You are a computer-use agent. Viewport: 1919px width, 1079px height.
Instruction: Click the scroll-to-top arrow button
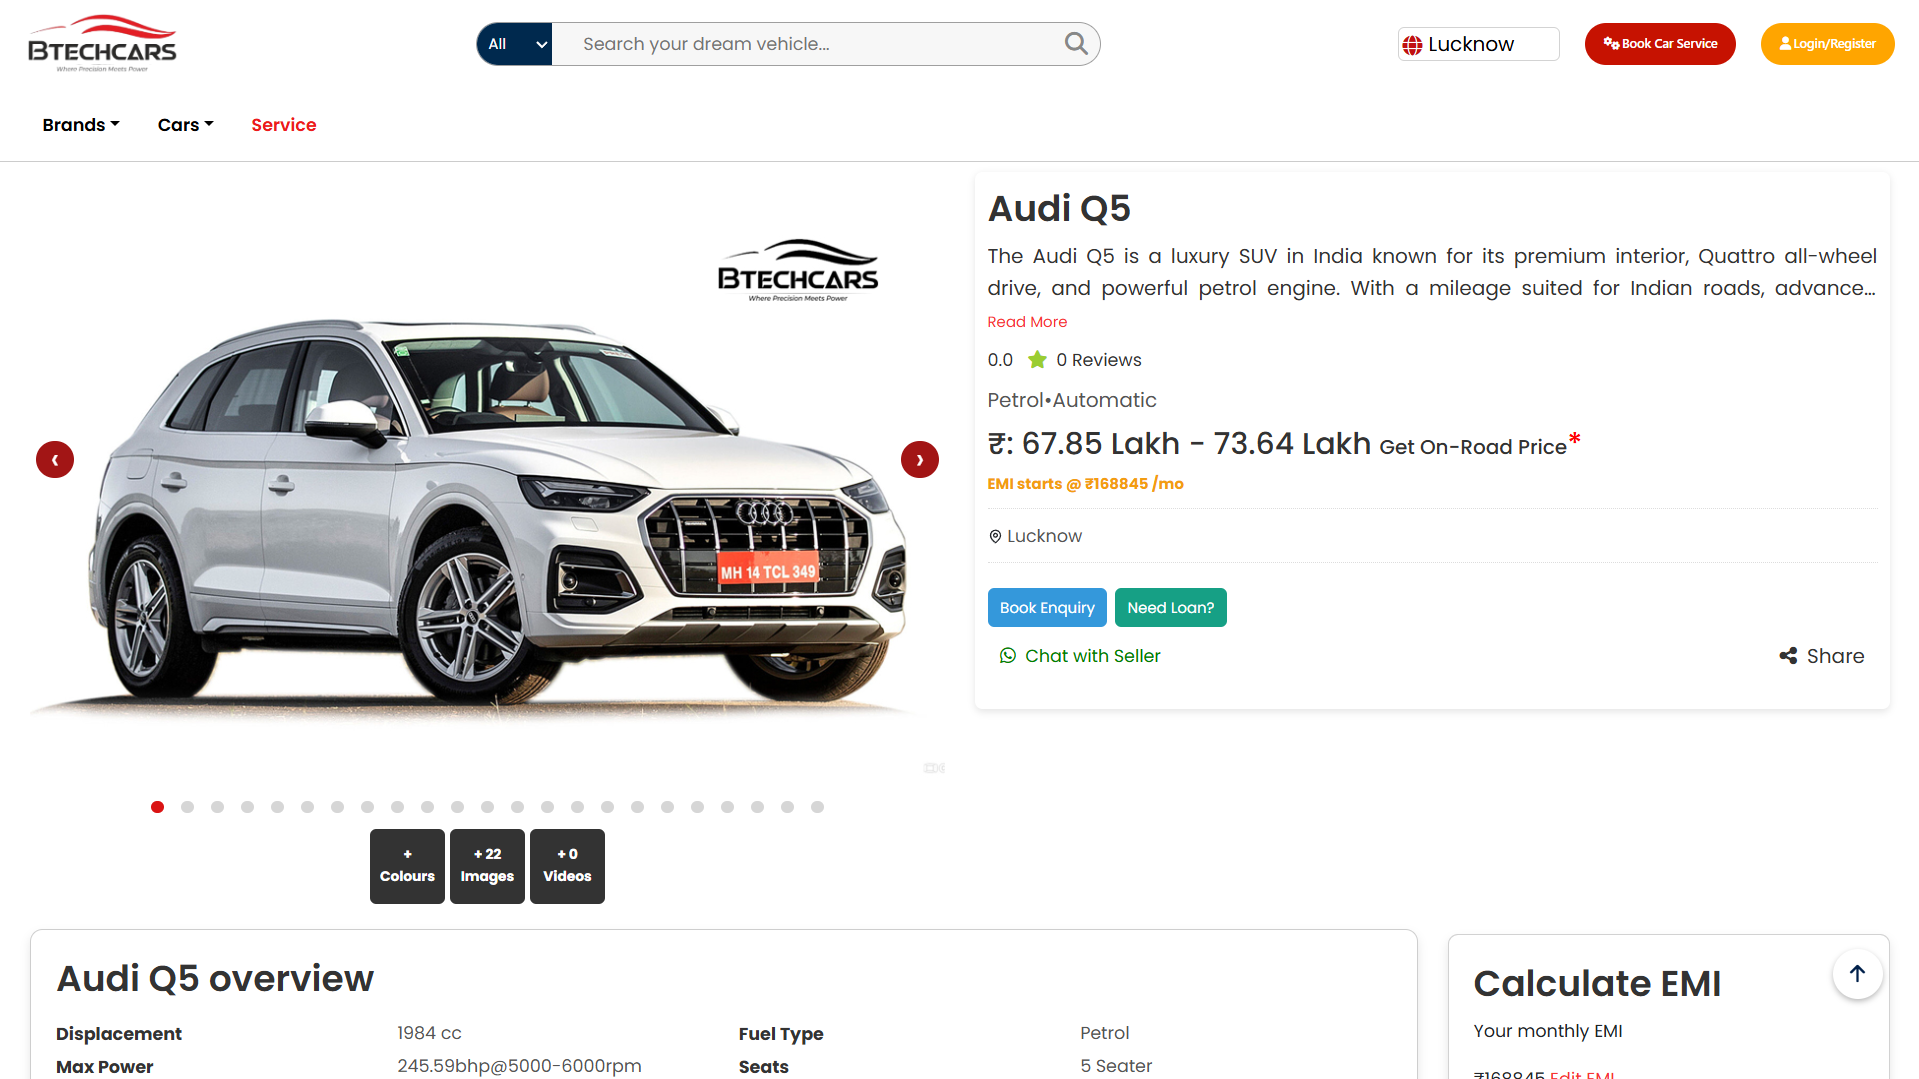pyautogui.click(x=1857, y=974)
